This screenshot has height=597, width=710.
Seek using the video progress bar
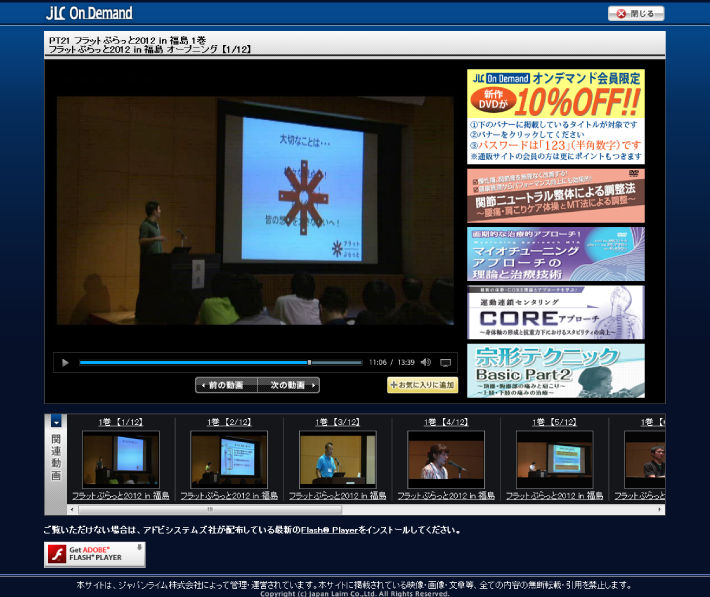click(x=221, y=362)
